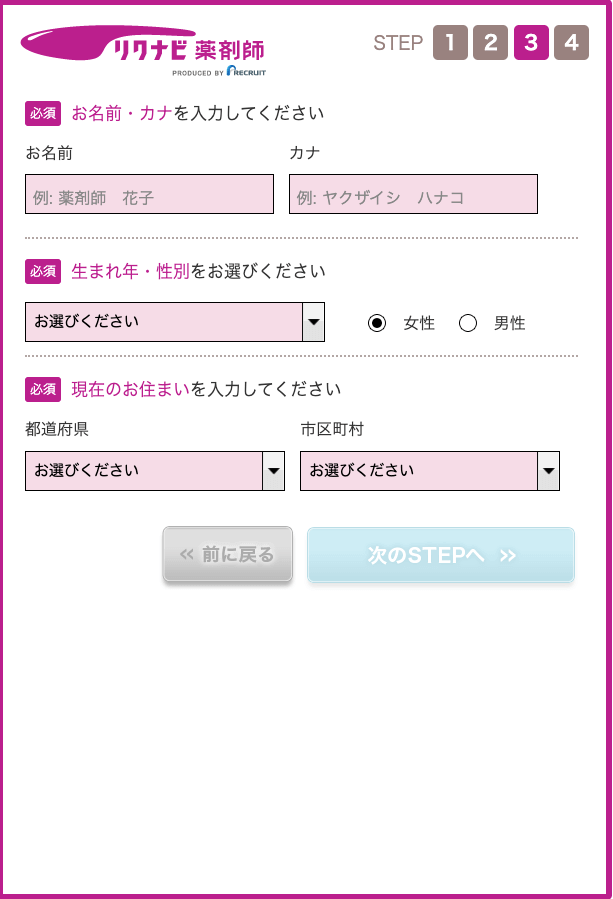This screenshot has height=899, width=613.
Task: Click the 前に戻る back button
Action: point(228,555)
